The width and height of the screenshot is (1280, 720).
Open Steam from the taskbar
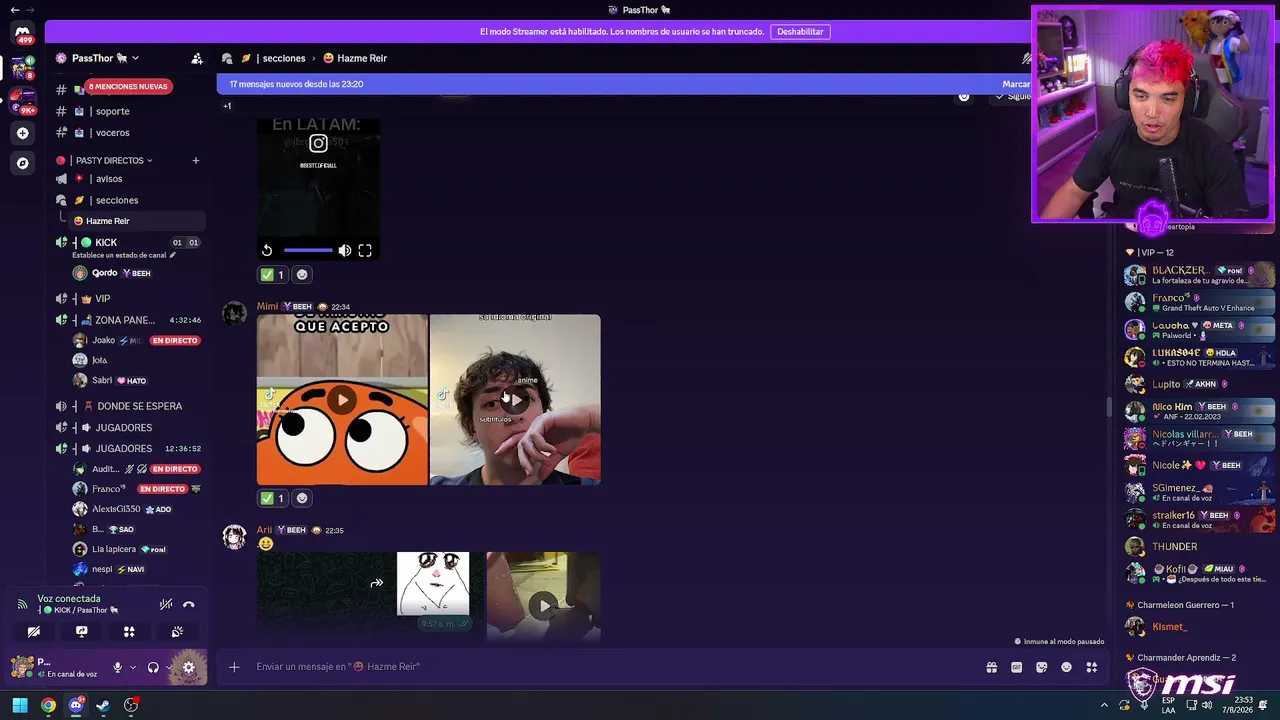click(x=103, y=706)
